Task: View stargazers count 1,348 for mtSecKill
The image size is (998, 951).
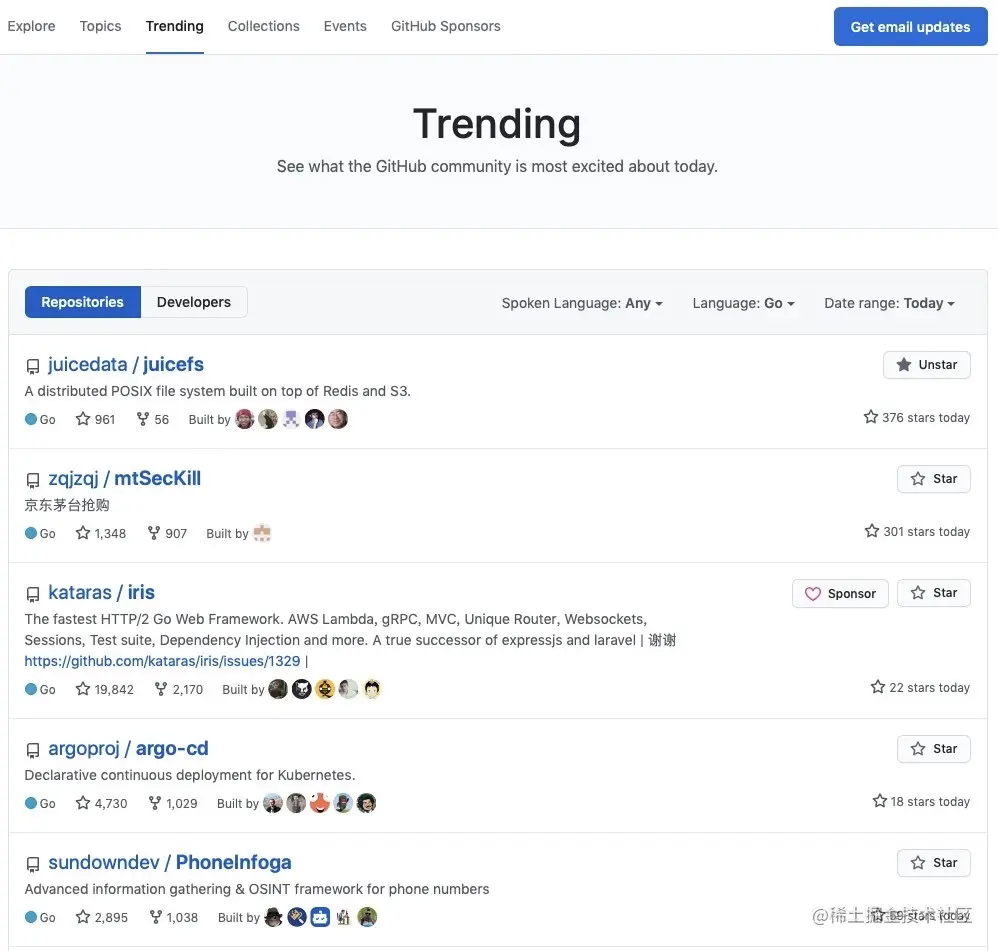Action: coord(101,533)
